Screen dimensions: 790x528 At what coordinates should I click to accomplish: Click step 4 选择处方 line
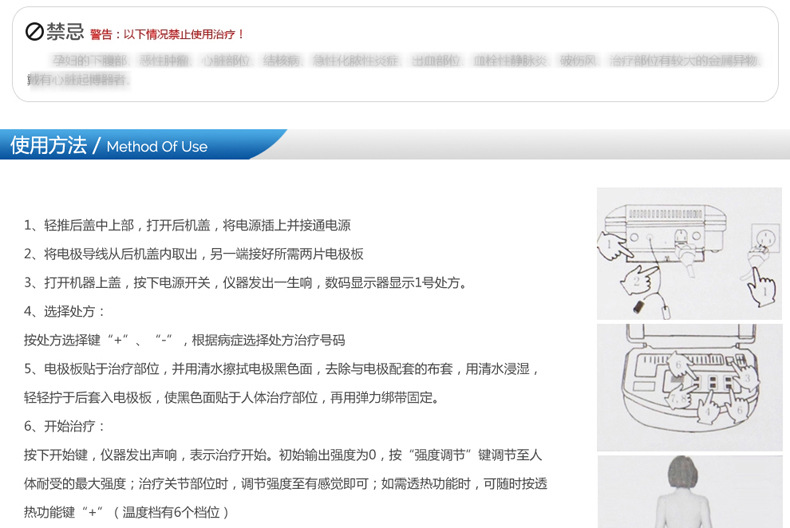64,311
